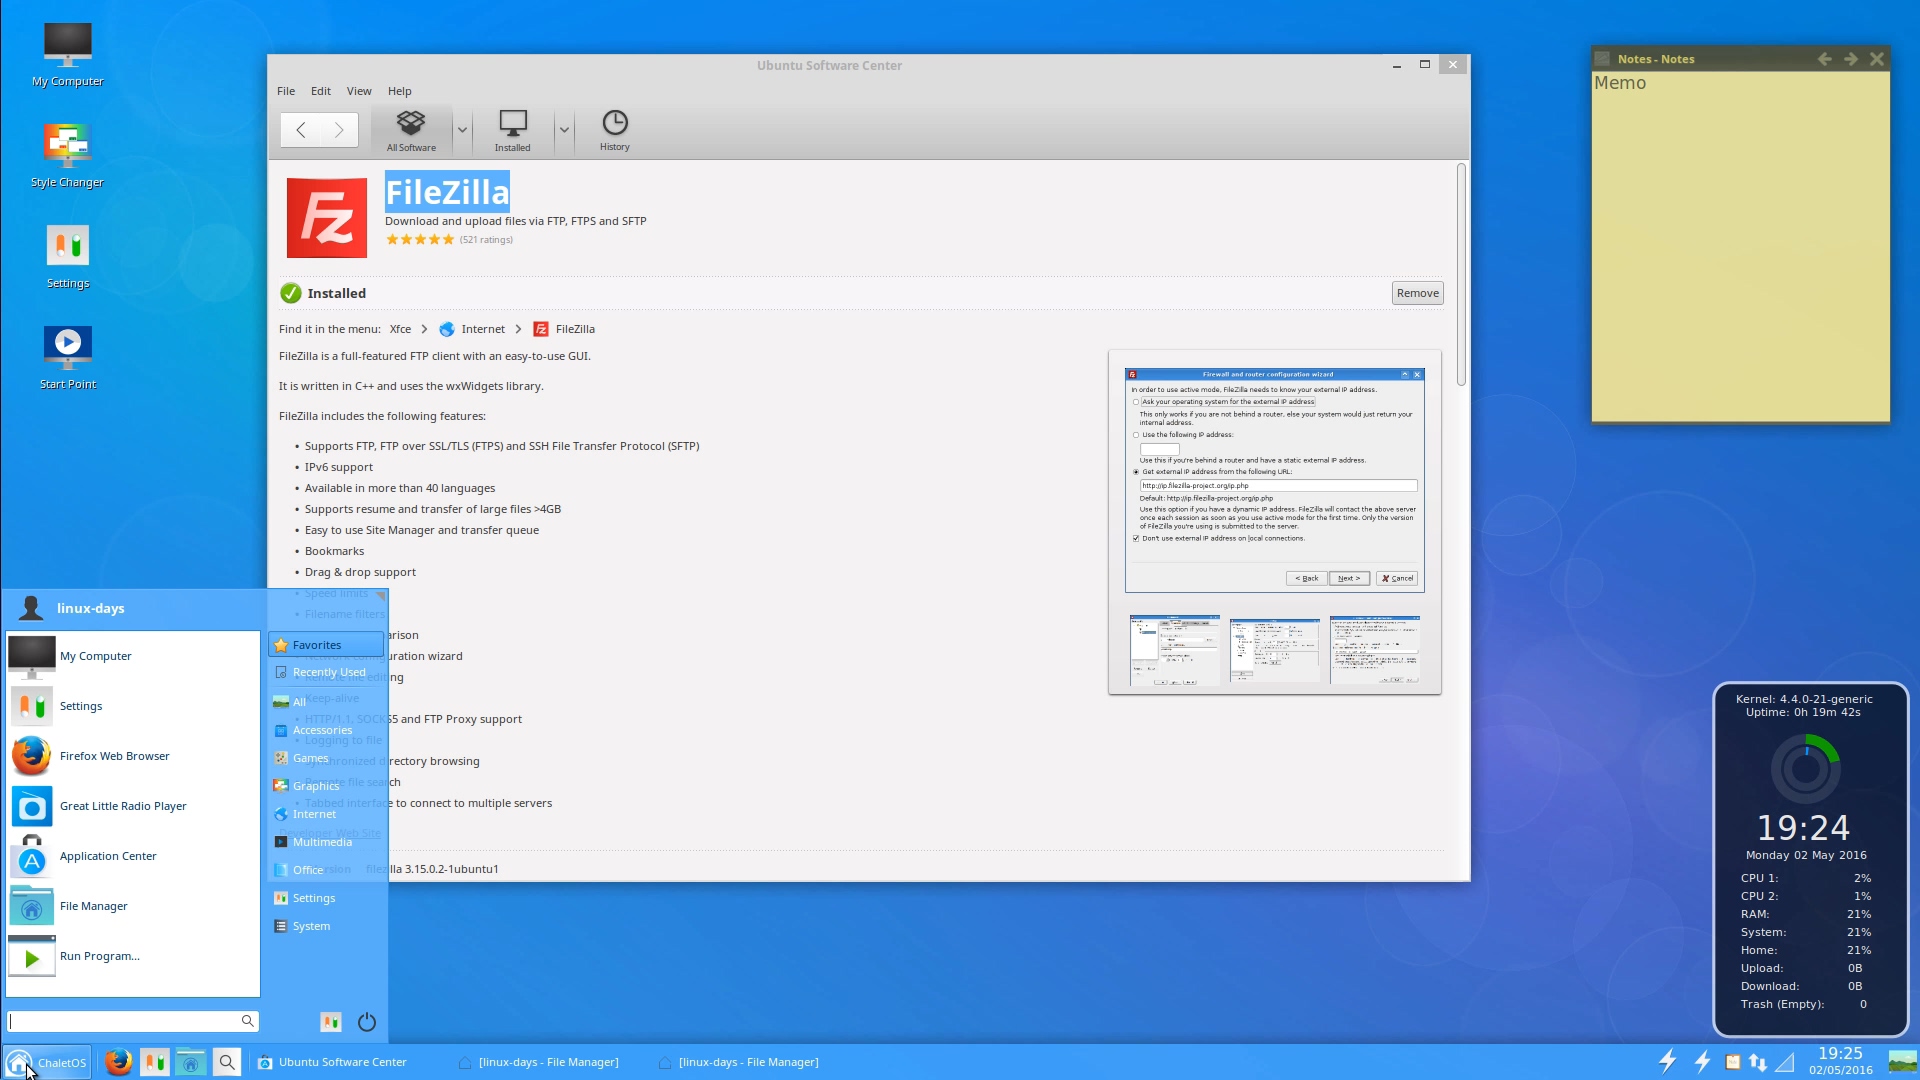Open home folder from the taskbar
The height and width of the screenshot is (1080, 1920).
(x=191, y=1062)
